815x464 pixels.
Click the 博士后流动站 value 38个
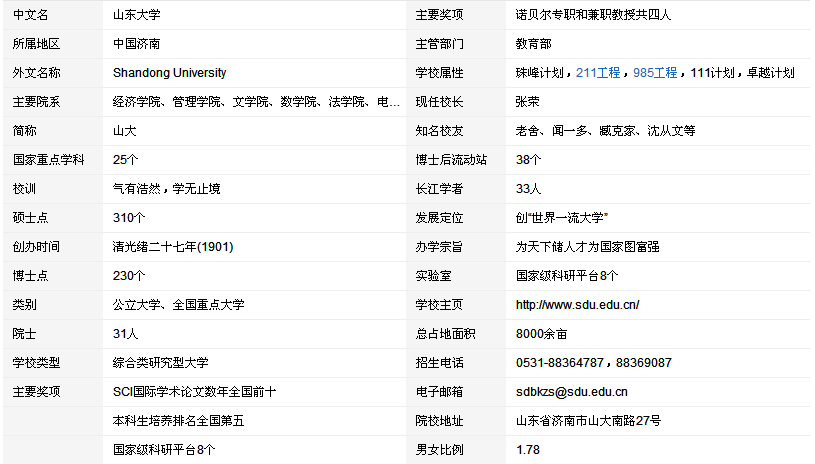[x=528, y=160]
